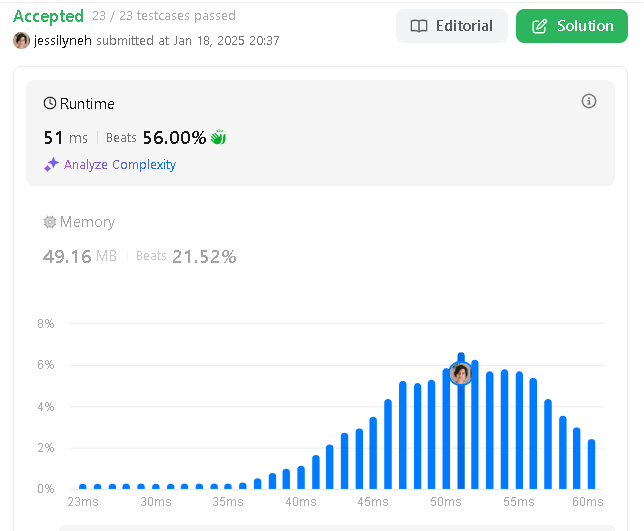Click the Accepted status text

tap(48, 16)
